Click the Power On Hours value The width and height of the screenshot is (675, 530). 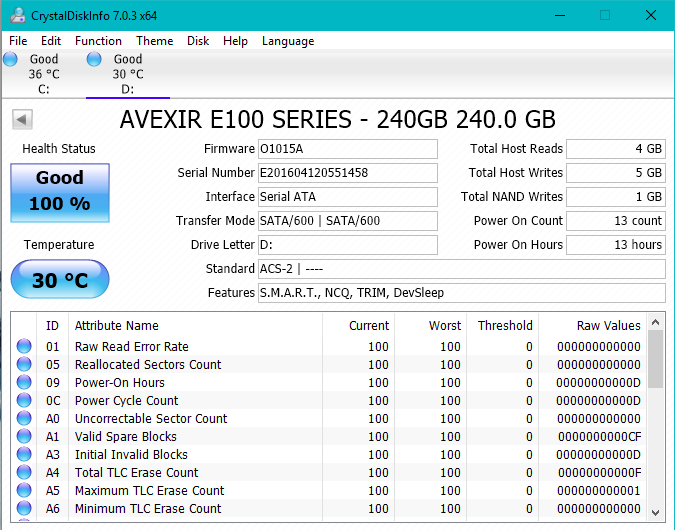click(x=616, y=245)
